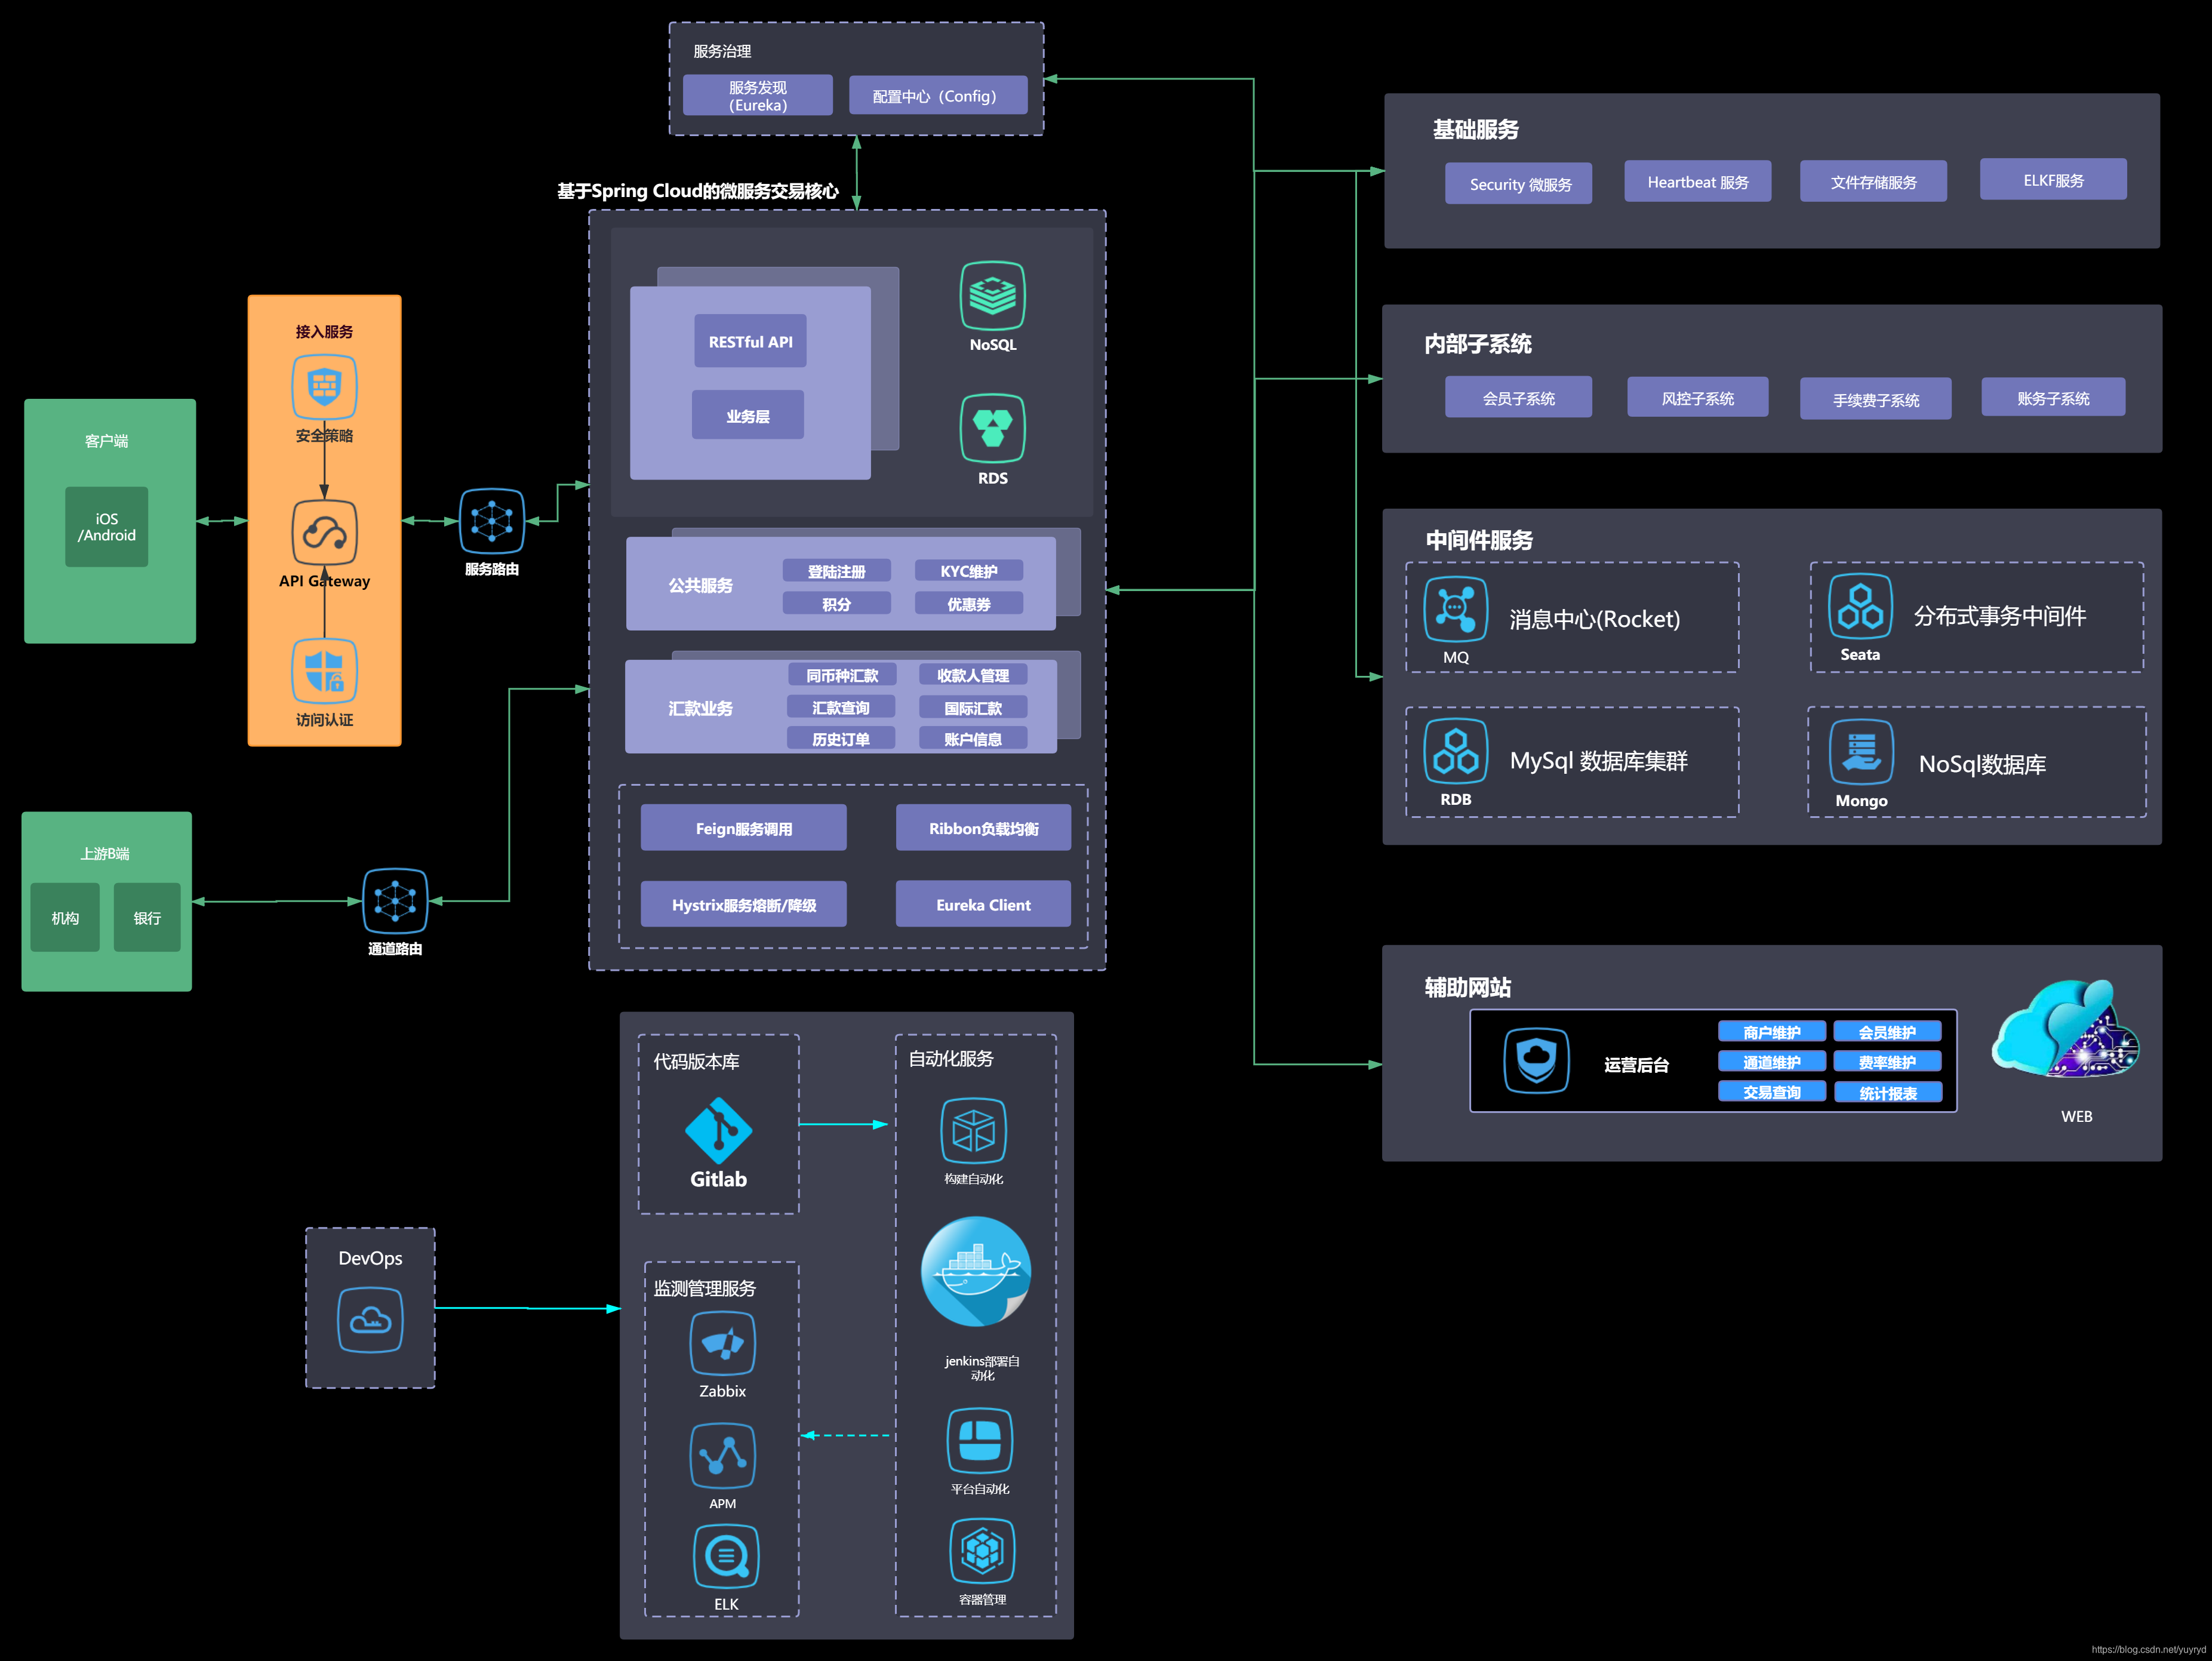Click the jenkins docker whale icon
The height and width of the screenshot is (1661, 2212).
click(976, 1272)
